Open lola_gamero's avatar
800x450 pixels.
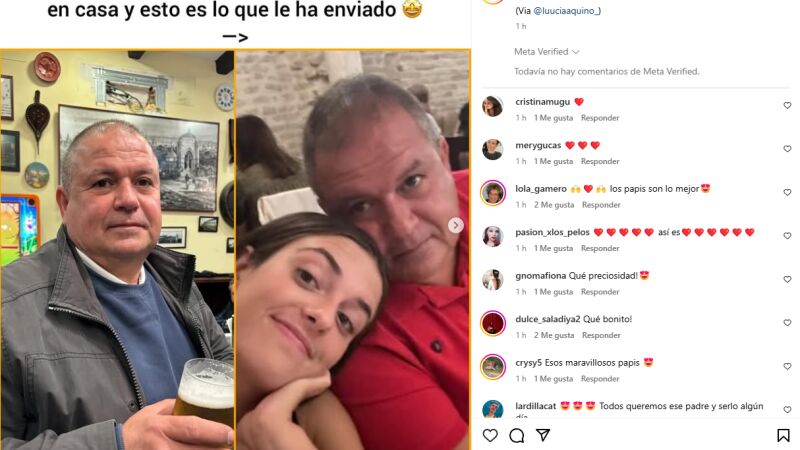(492, 193)
